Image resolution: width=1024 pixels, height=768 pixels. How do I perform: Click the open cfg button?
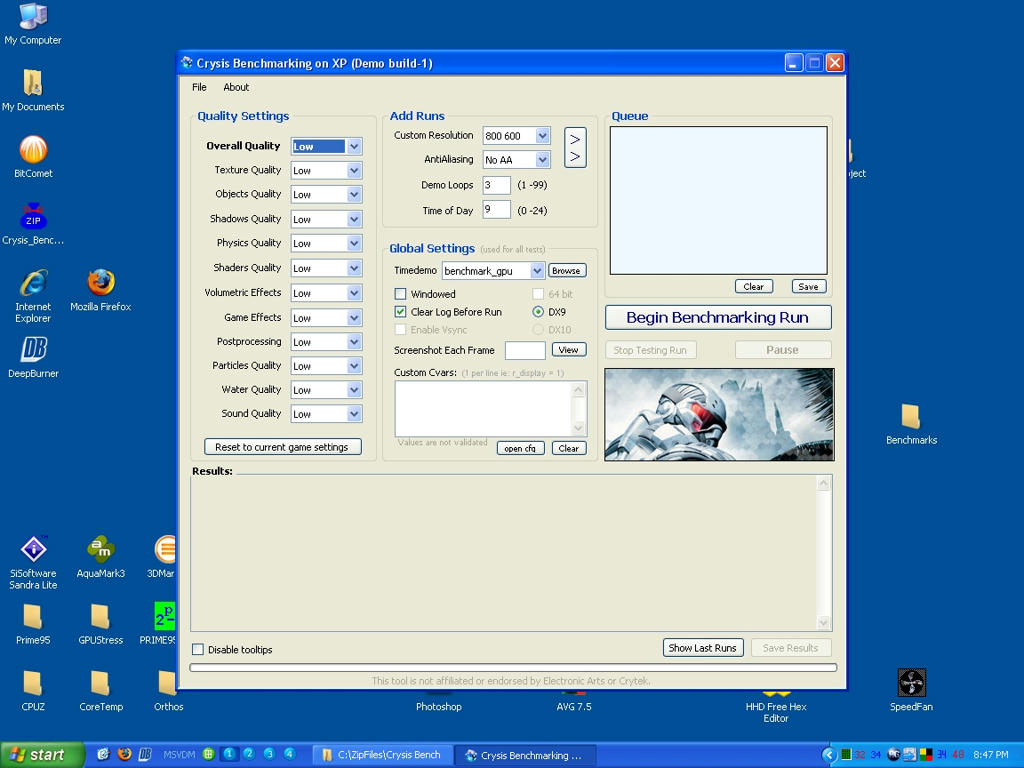click(520, 449)
